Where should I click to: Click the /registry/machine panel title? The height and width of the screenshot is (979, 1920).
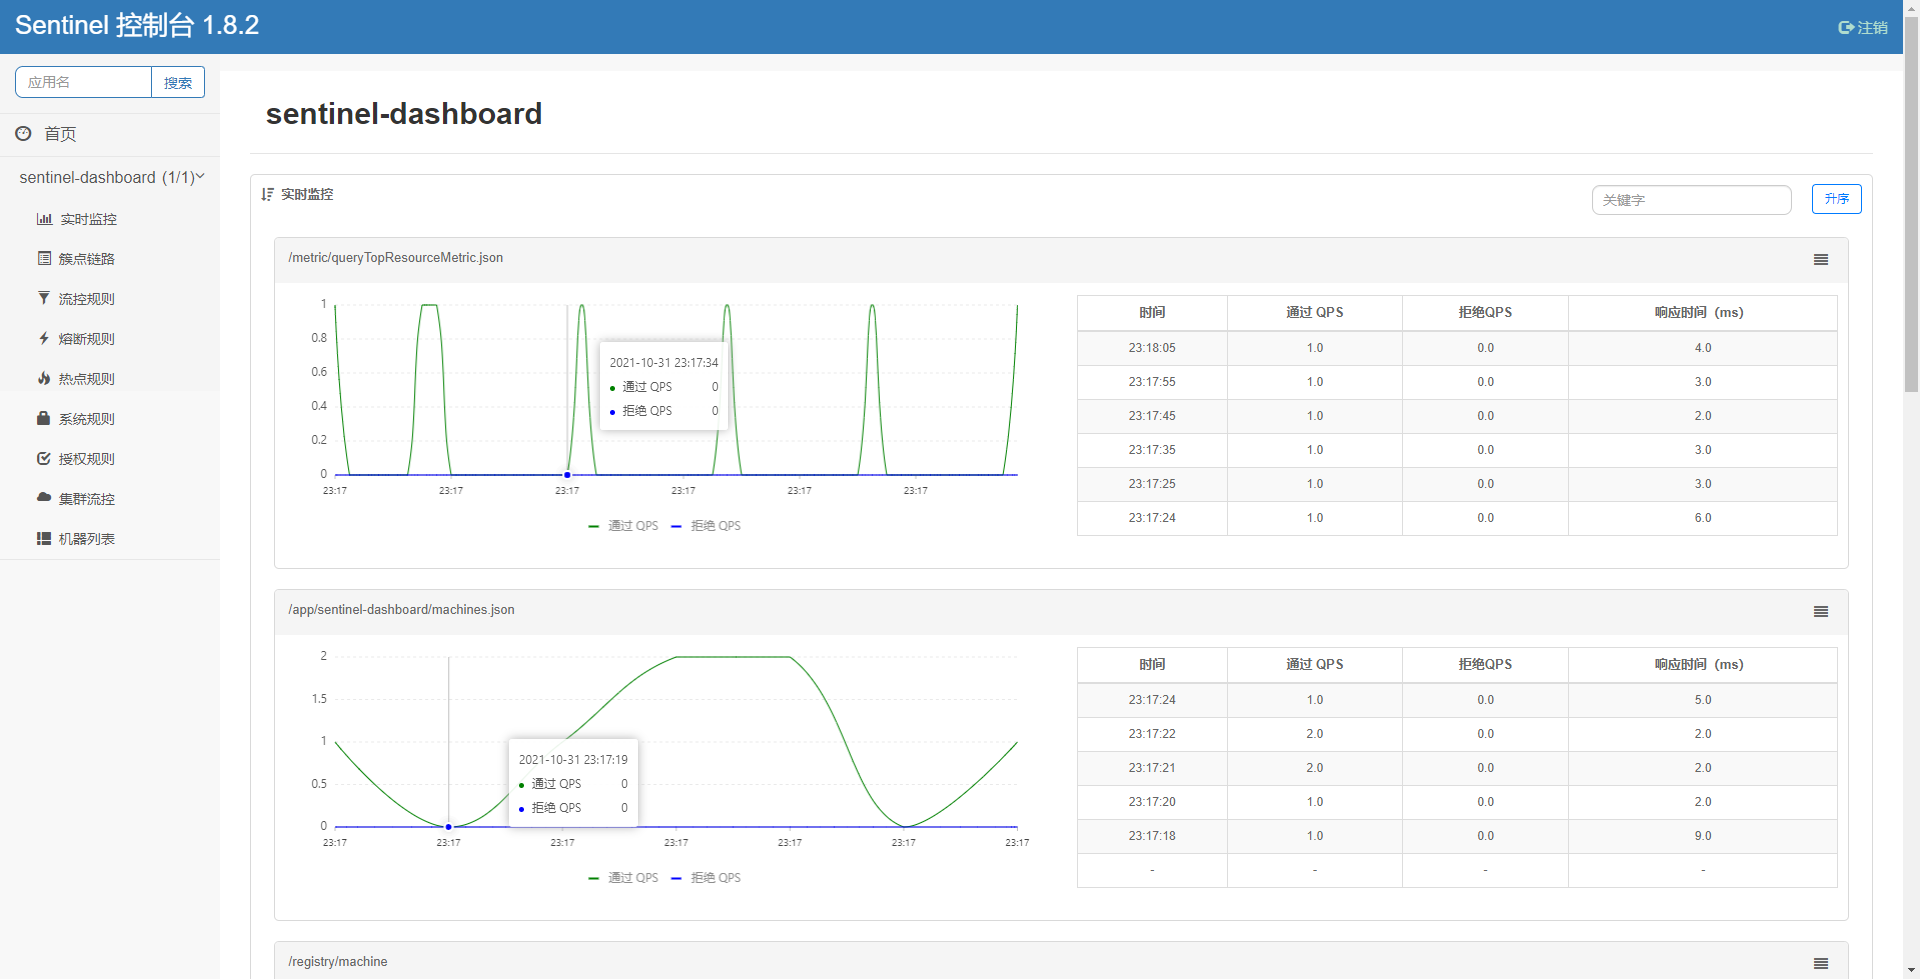pos(338,962)
